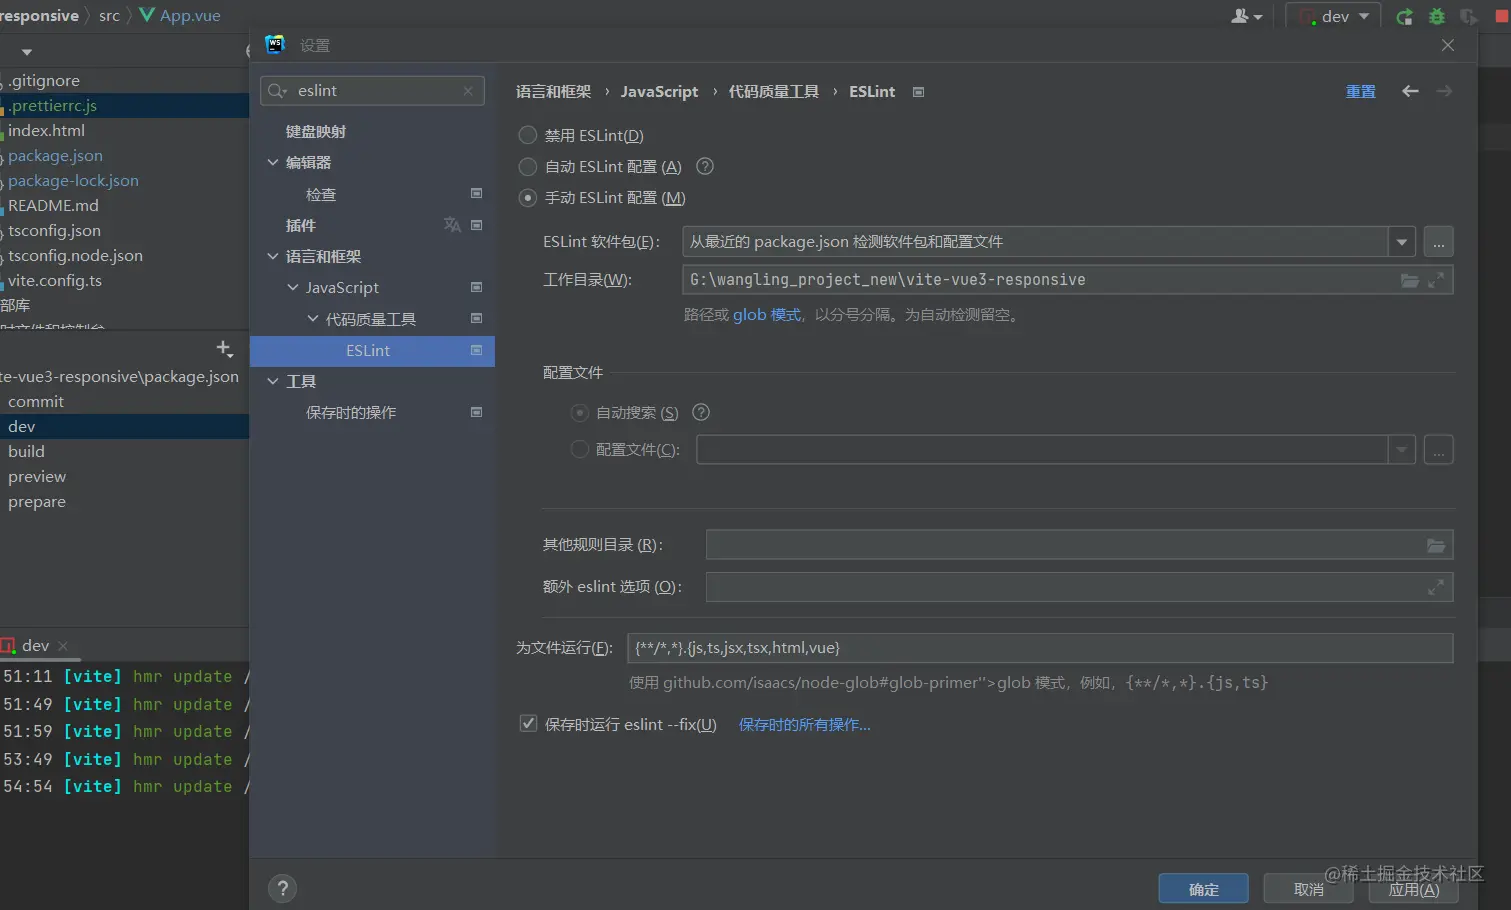Browse folder for 其他规则目录
The image size is (1511, 910).
1436,545
